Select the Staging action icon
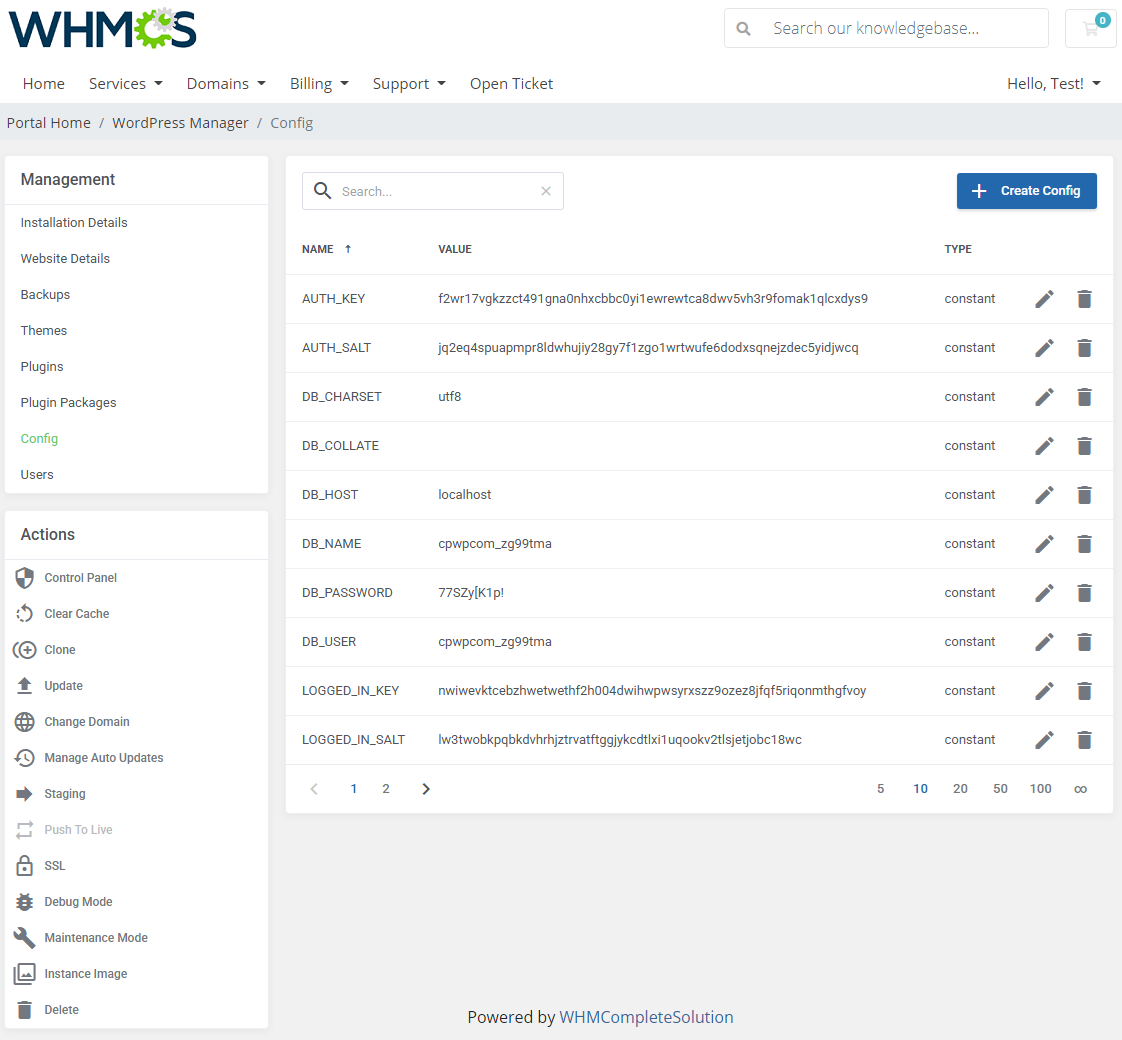 coord(23,793)
